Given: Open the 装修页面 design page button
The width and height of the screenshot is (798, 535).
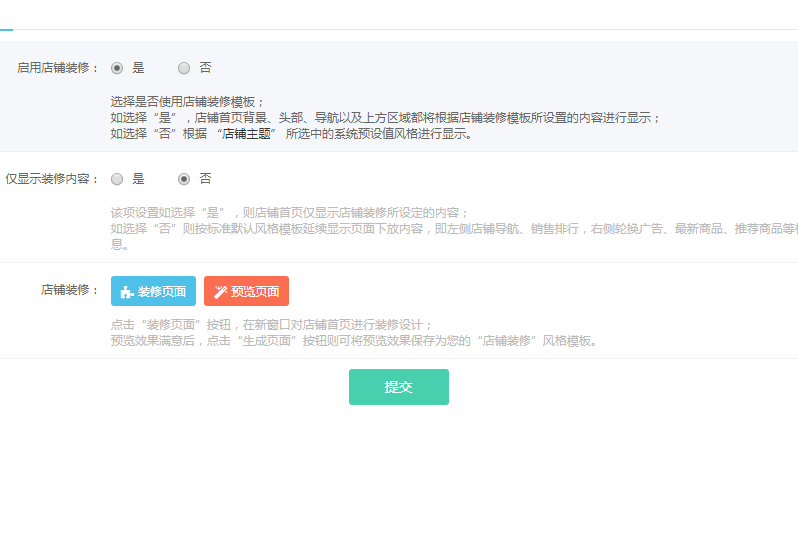Looking at the screenshot, I should pyautogui.click(x=154, y=291).
